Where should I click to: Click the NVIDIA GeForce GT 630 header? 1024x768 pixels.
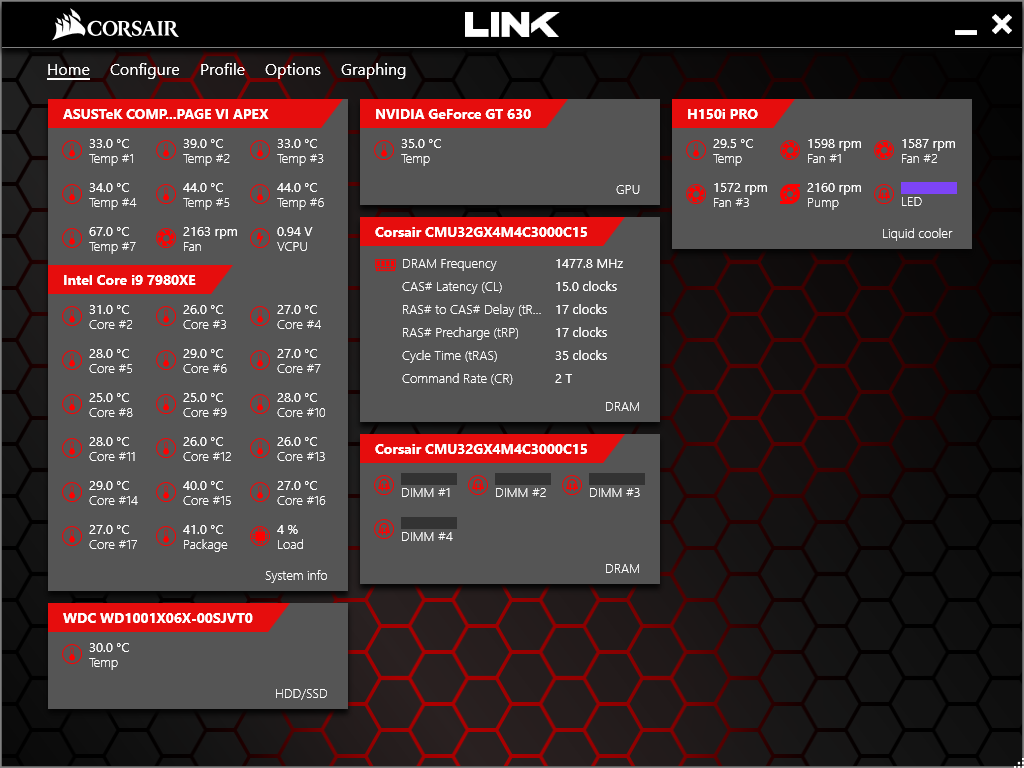464,114
